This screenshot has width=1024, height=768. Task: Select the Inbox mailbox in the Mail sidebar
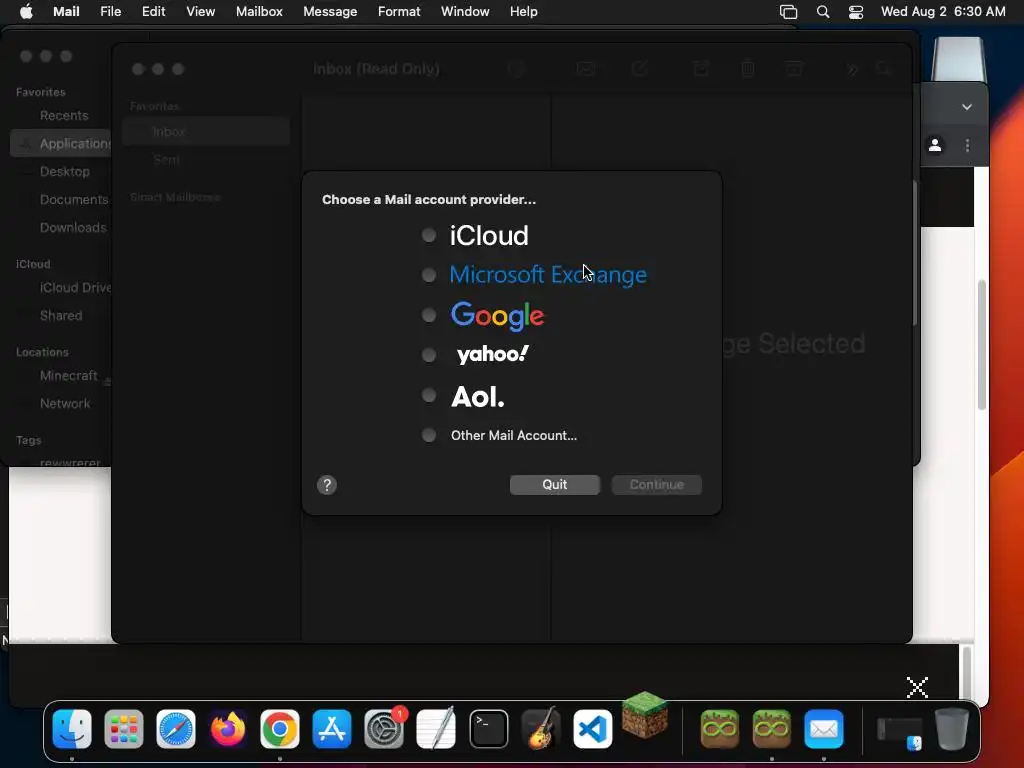[206, 132]
